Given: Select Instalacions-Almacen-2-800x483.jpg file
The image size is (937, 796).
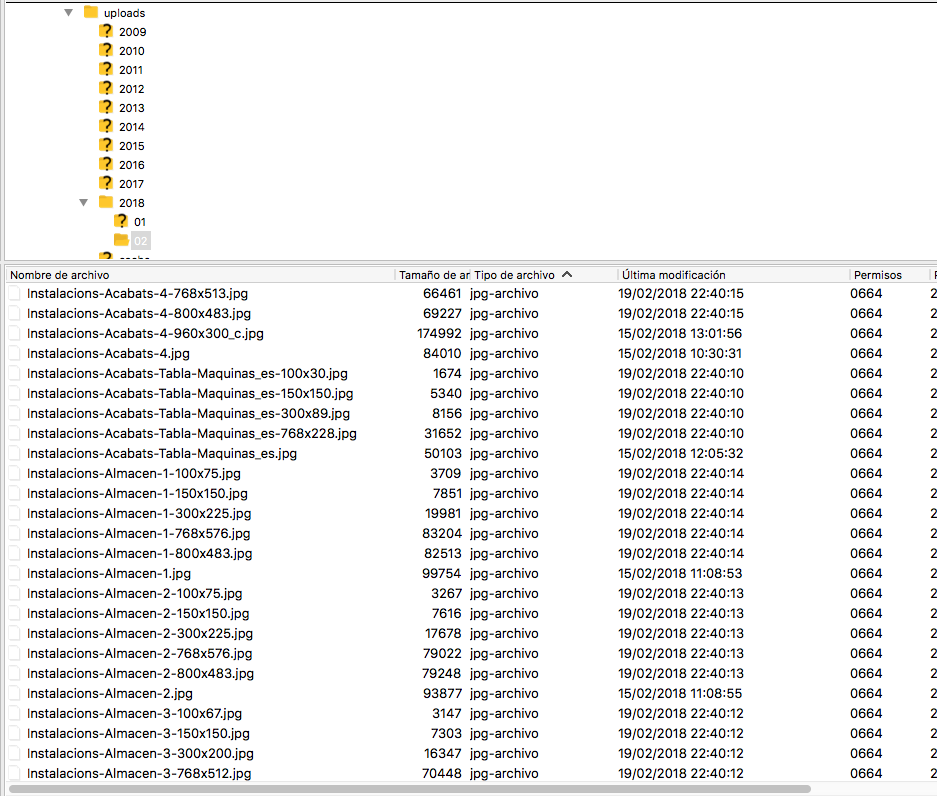Looking at the screenshot, I should 140,674.
